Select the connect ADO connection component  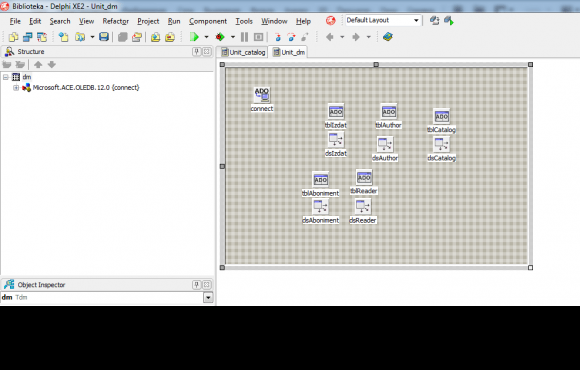(262, 95)
